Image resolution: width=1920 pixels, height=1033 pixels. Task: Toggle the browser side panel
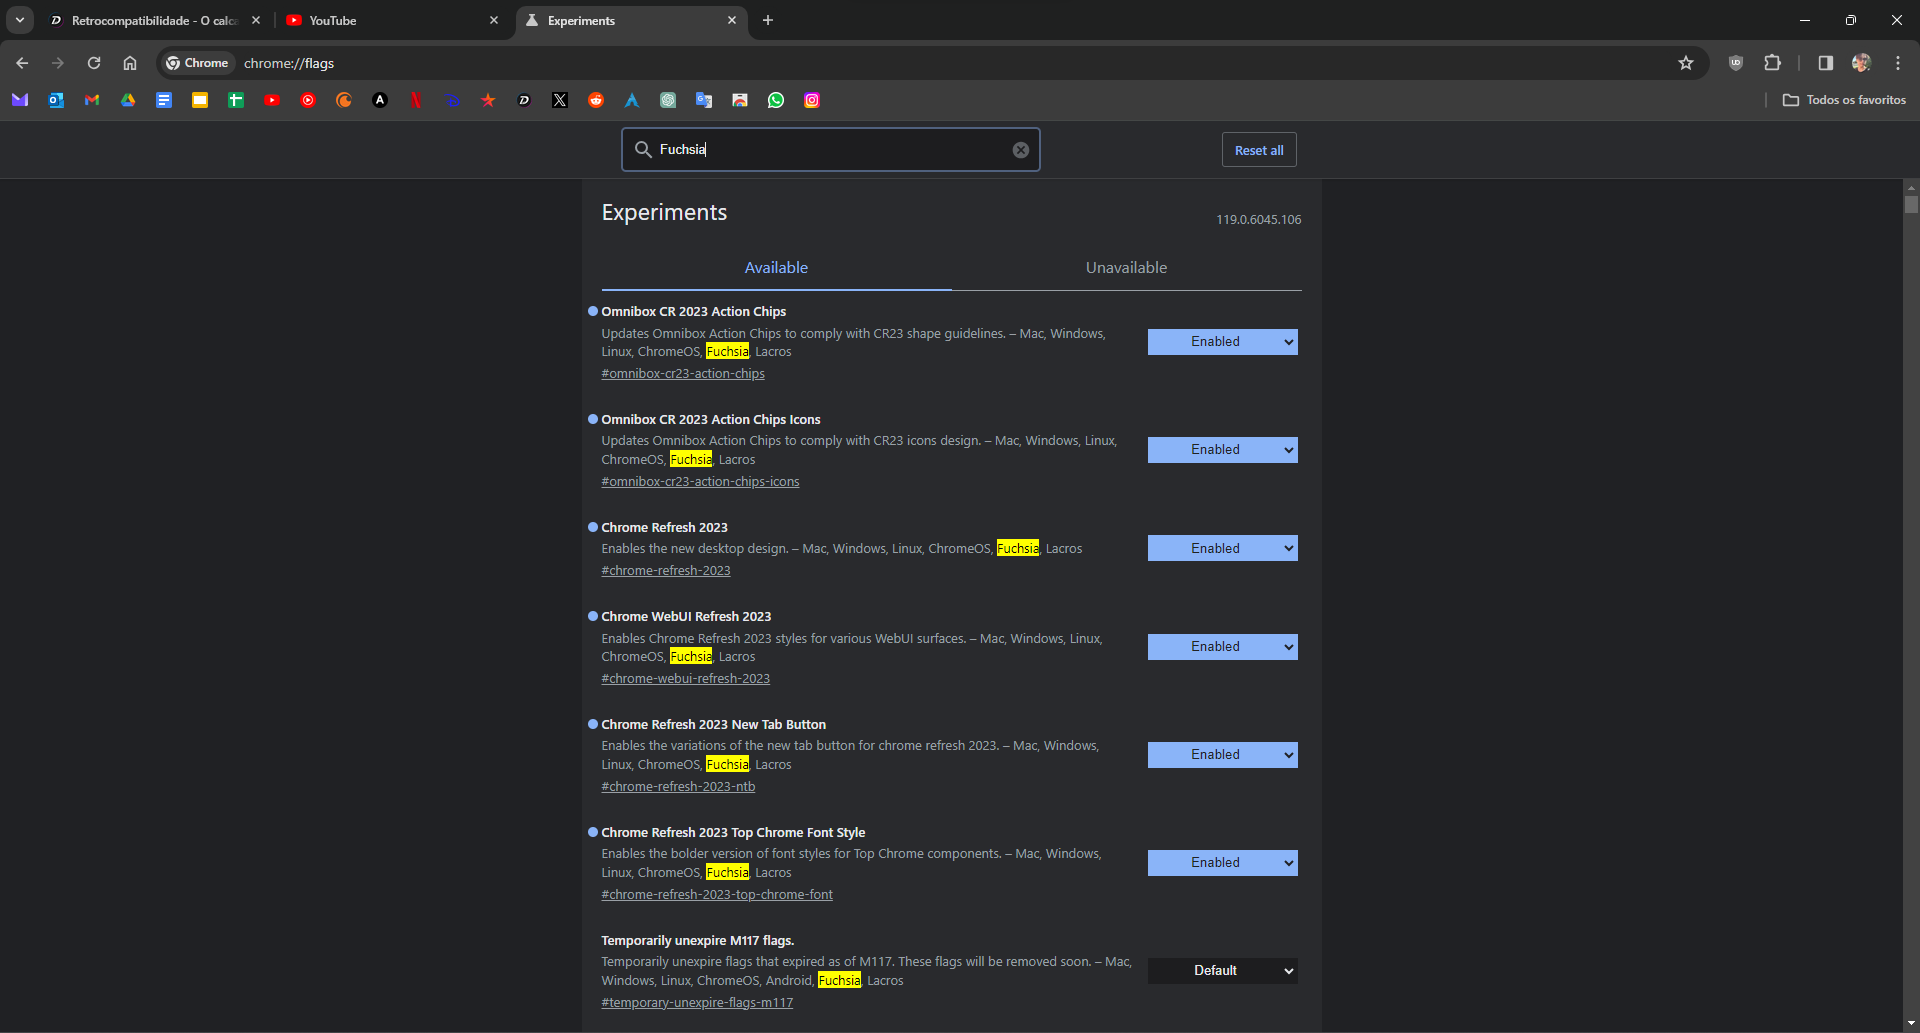1825,63
